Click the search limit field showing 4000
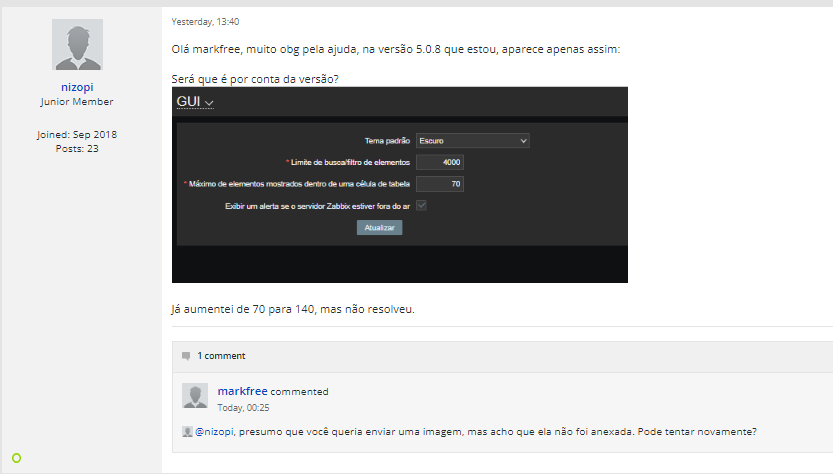This screenshot has width=833, height=474. coord(439,162)
